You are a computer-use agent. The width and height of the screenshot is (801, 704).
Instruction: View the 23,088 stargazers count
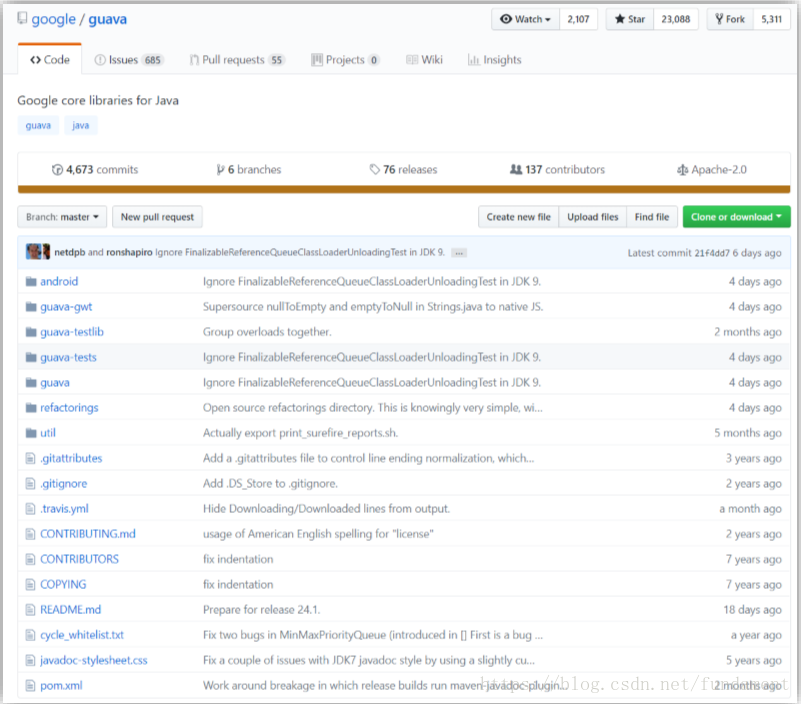click(675, 19)
